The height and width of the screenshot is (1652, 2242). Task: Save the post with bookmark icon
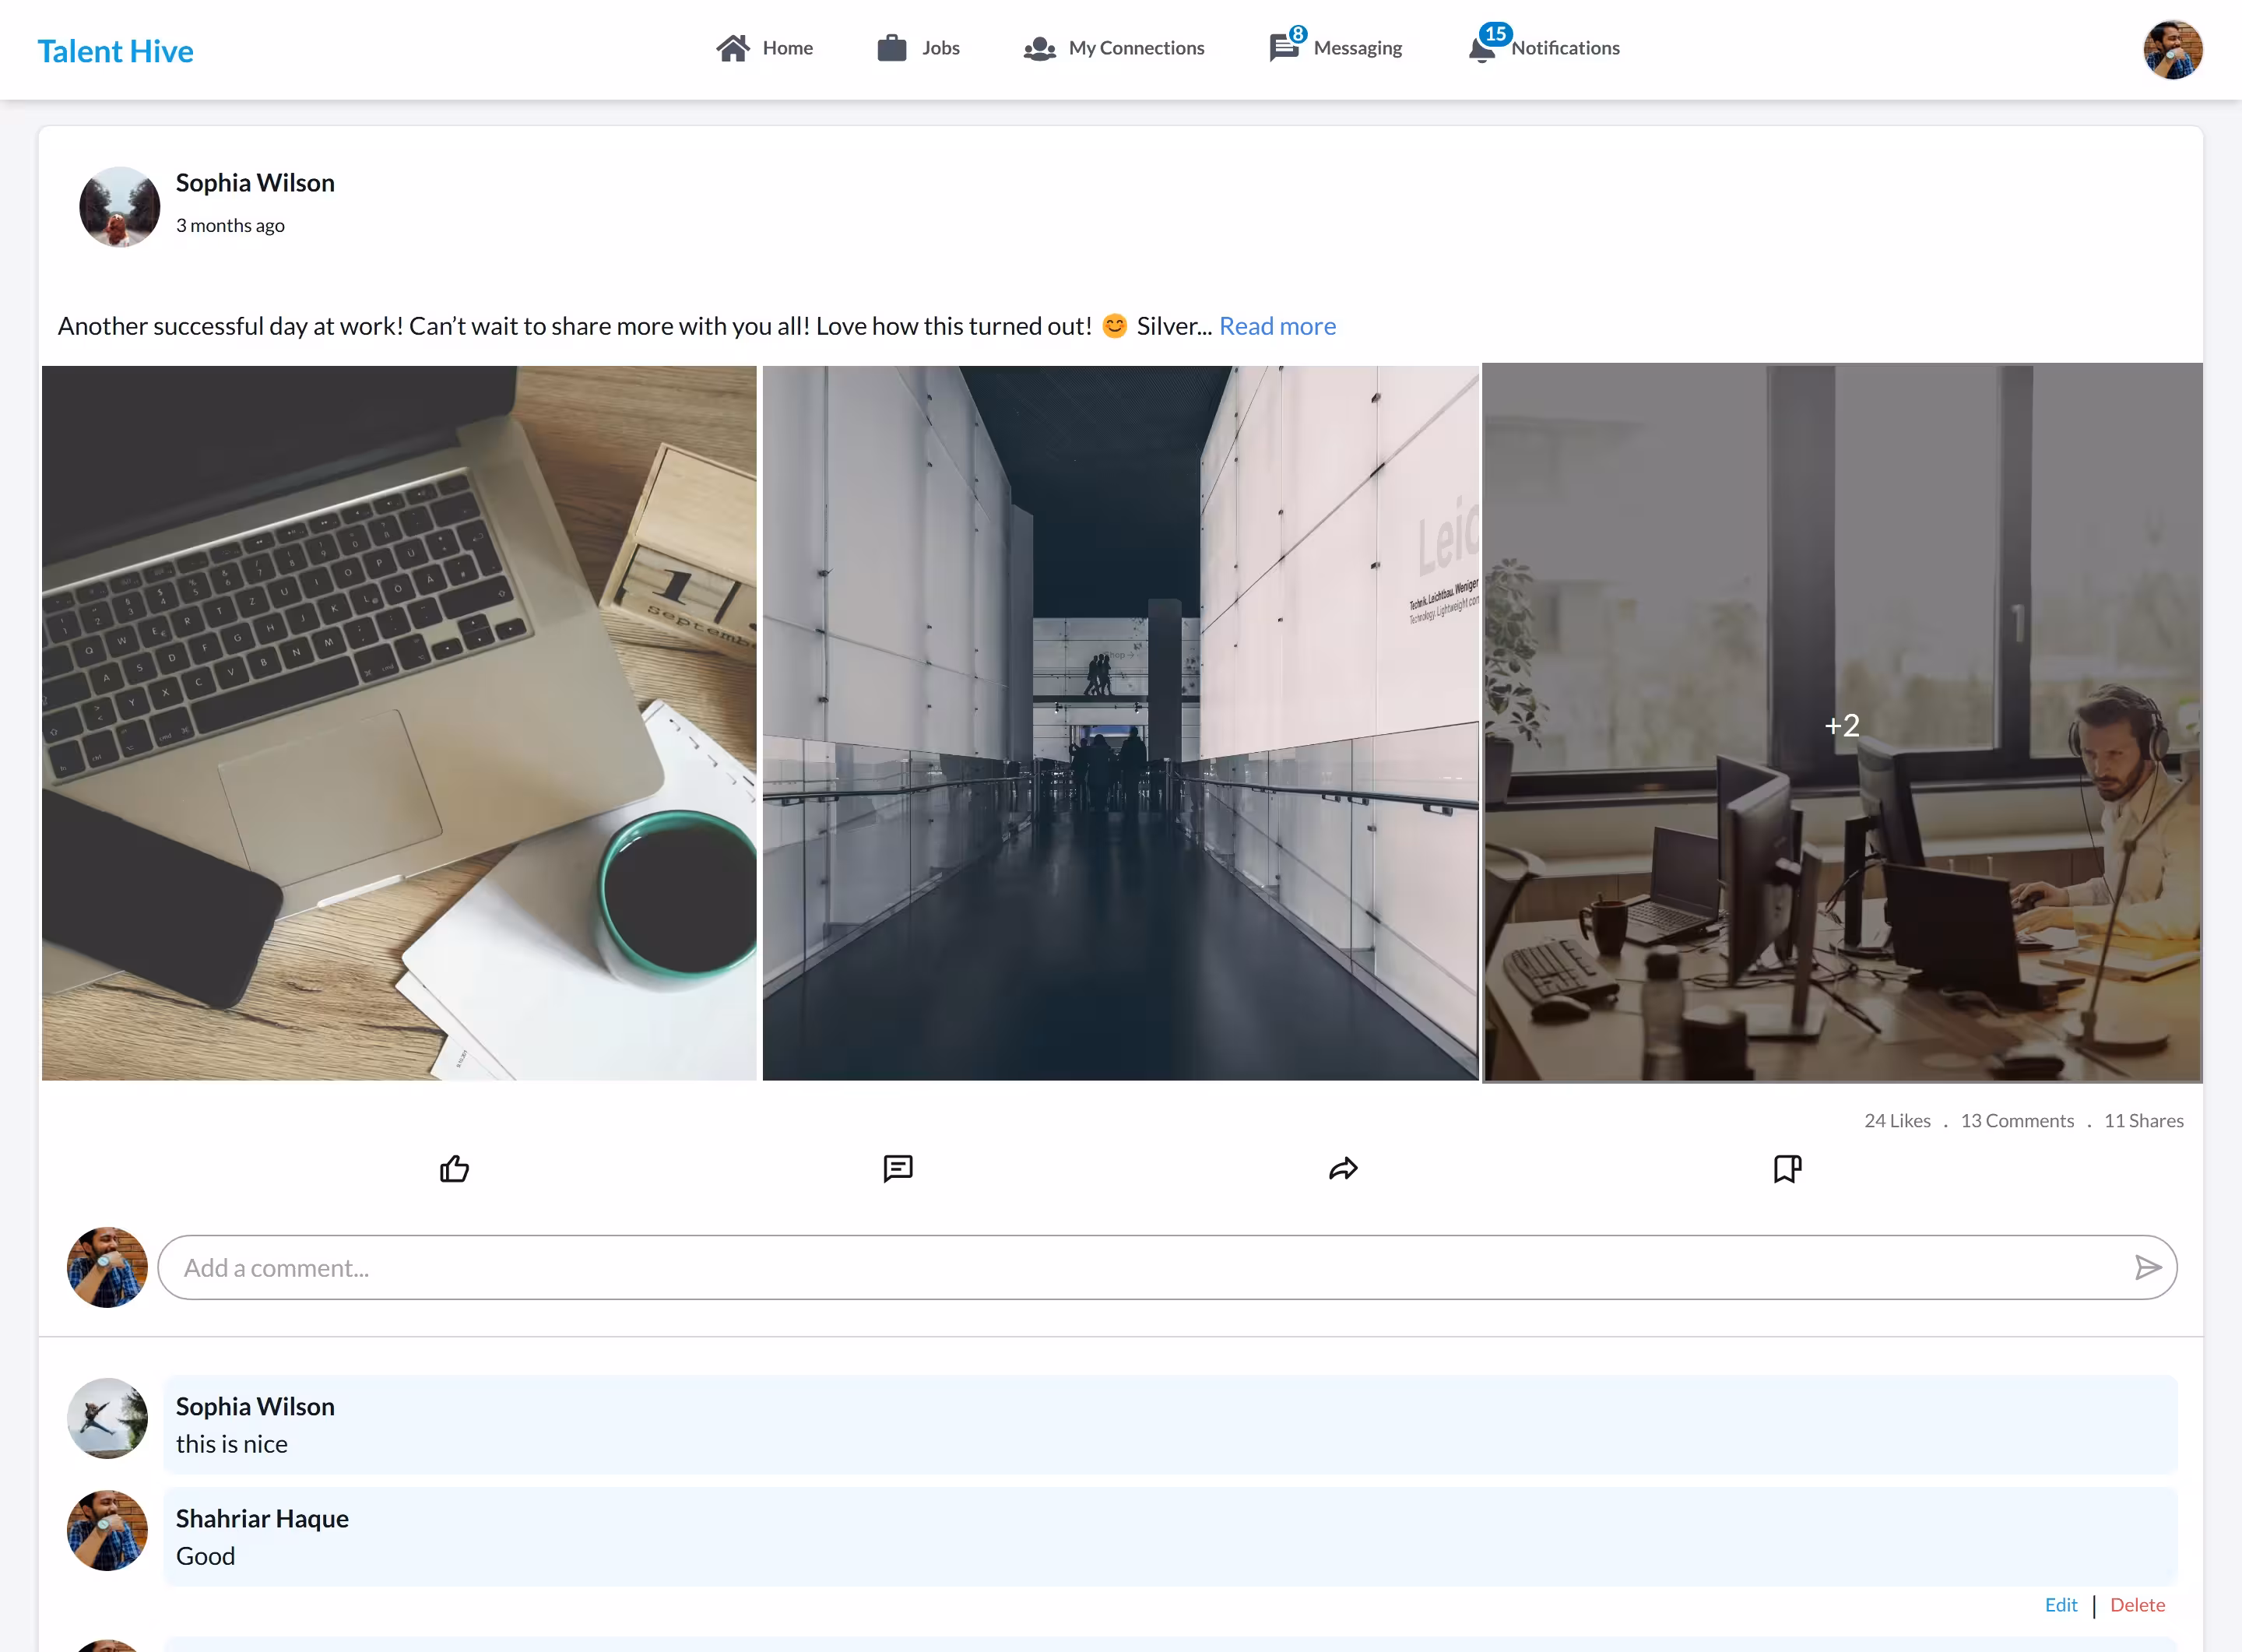(x=1787, y=1168)
